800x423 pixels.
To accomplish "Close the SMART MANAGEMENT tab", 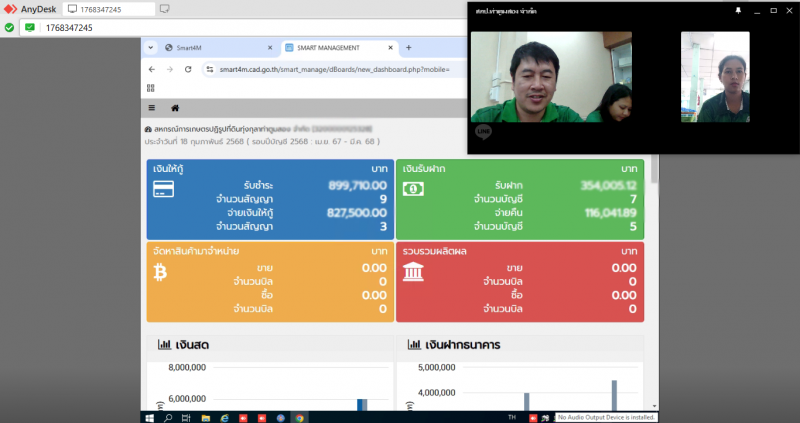I will 390,47.
